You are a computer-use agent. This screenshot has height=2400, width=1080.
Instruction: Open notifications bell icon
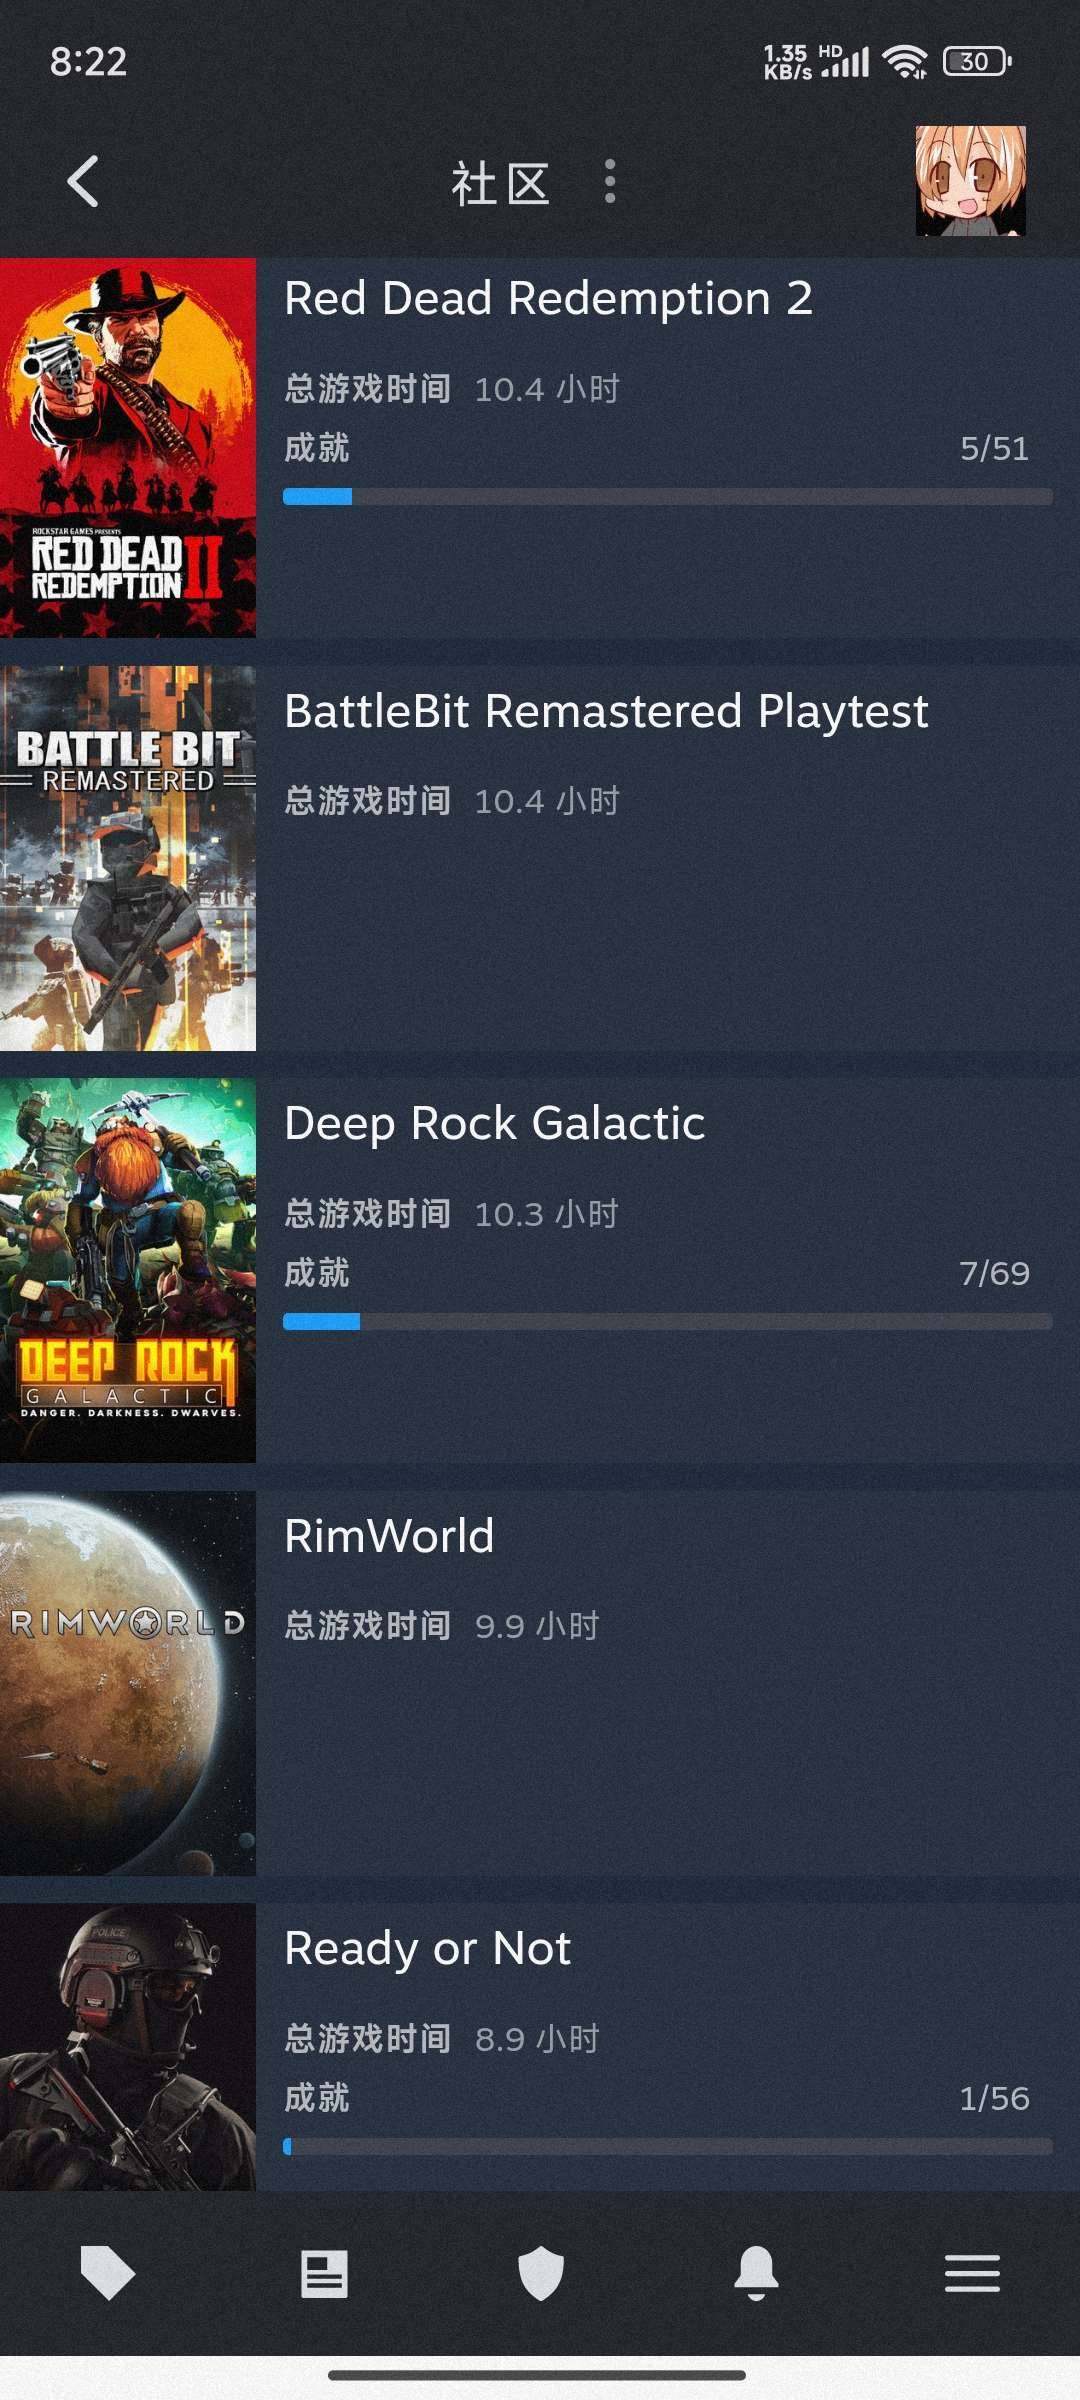click(756, 2273)
